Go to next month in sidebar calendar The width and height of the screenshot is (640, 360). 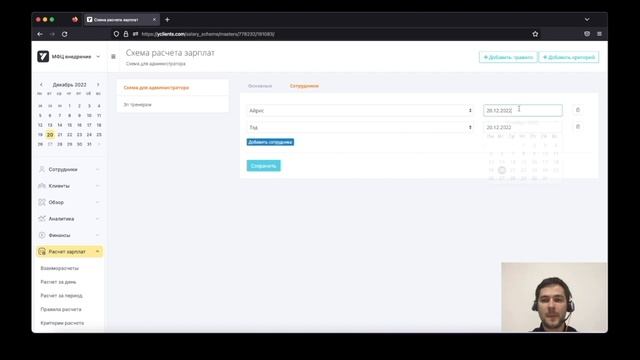coord(98,84)
